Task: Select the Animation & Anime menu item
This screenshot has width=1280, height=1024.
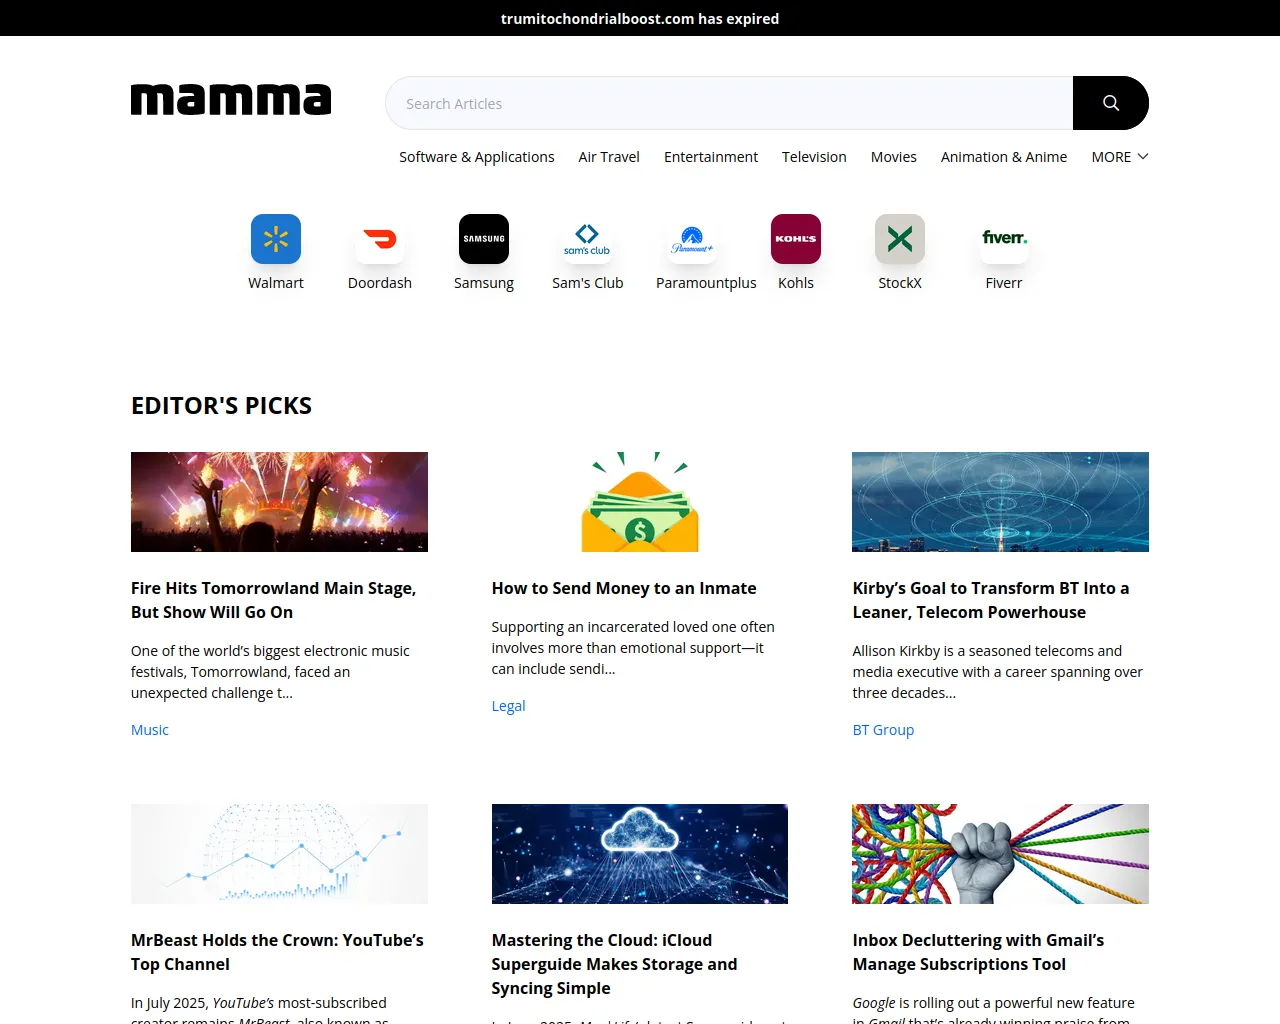Action: click(1004, 157)
